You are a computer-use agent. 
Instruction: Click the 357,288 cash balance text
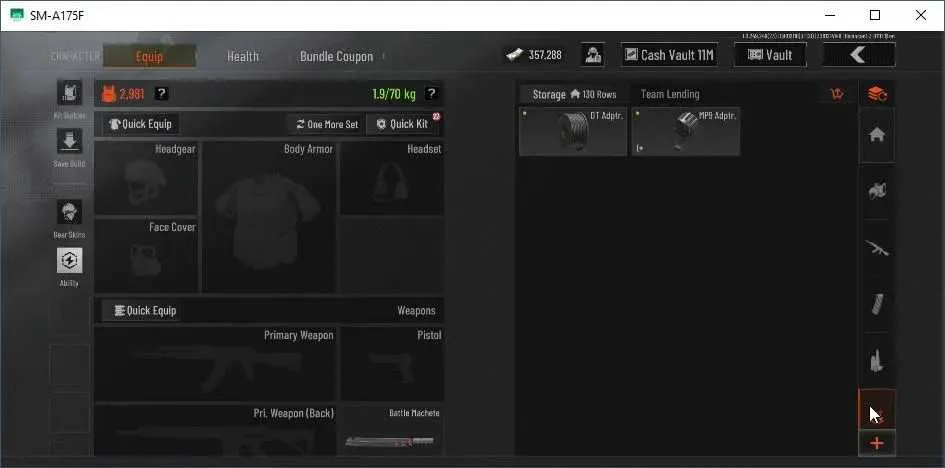point(545,55)
